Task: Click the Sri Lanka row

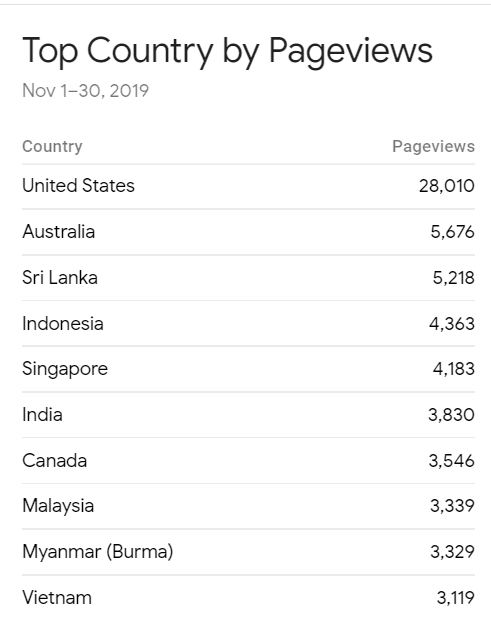Action: (248, 278)
